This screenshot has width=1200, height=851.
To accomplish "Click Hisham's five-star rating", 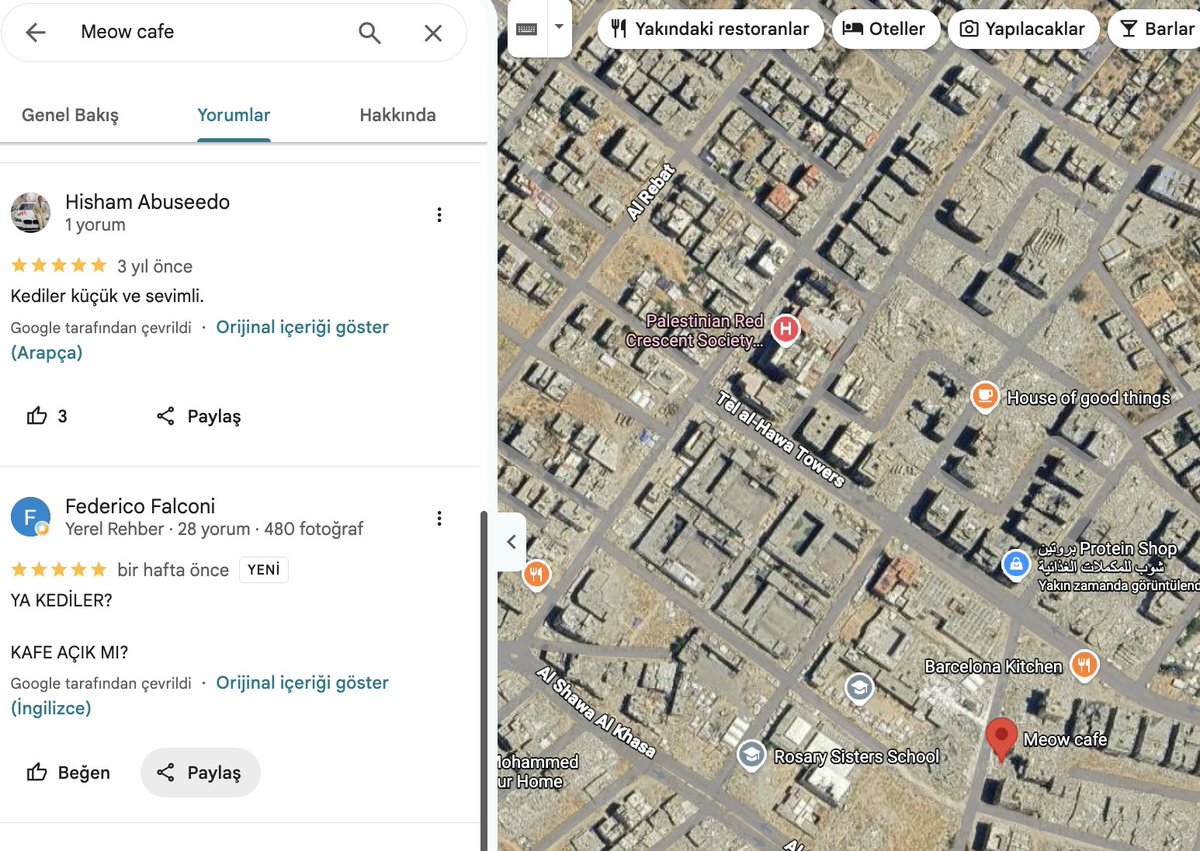I will pyautogui.click(x=58, y=266).
